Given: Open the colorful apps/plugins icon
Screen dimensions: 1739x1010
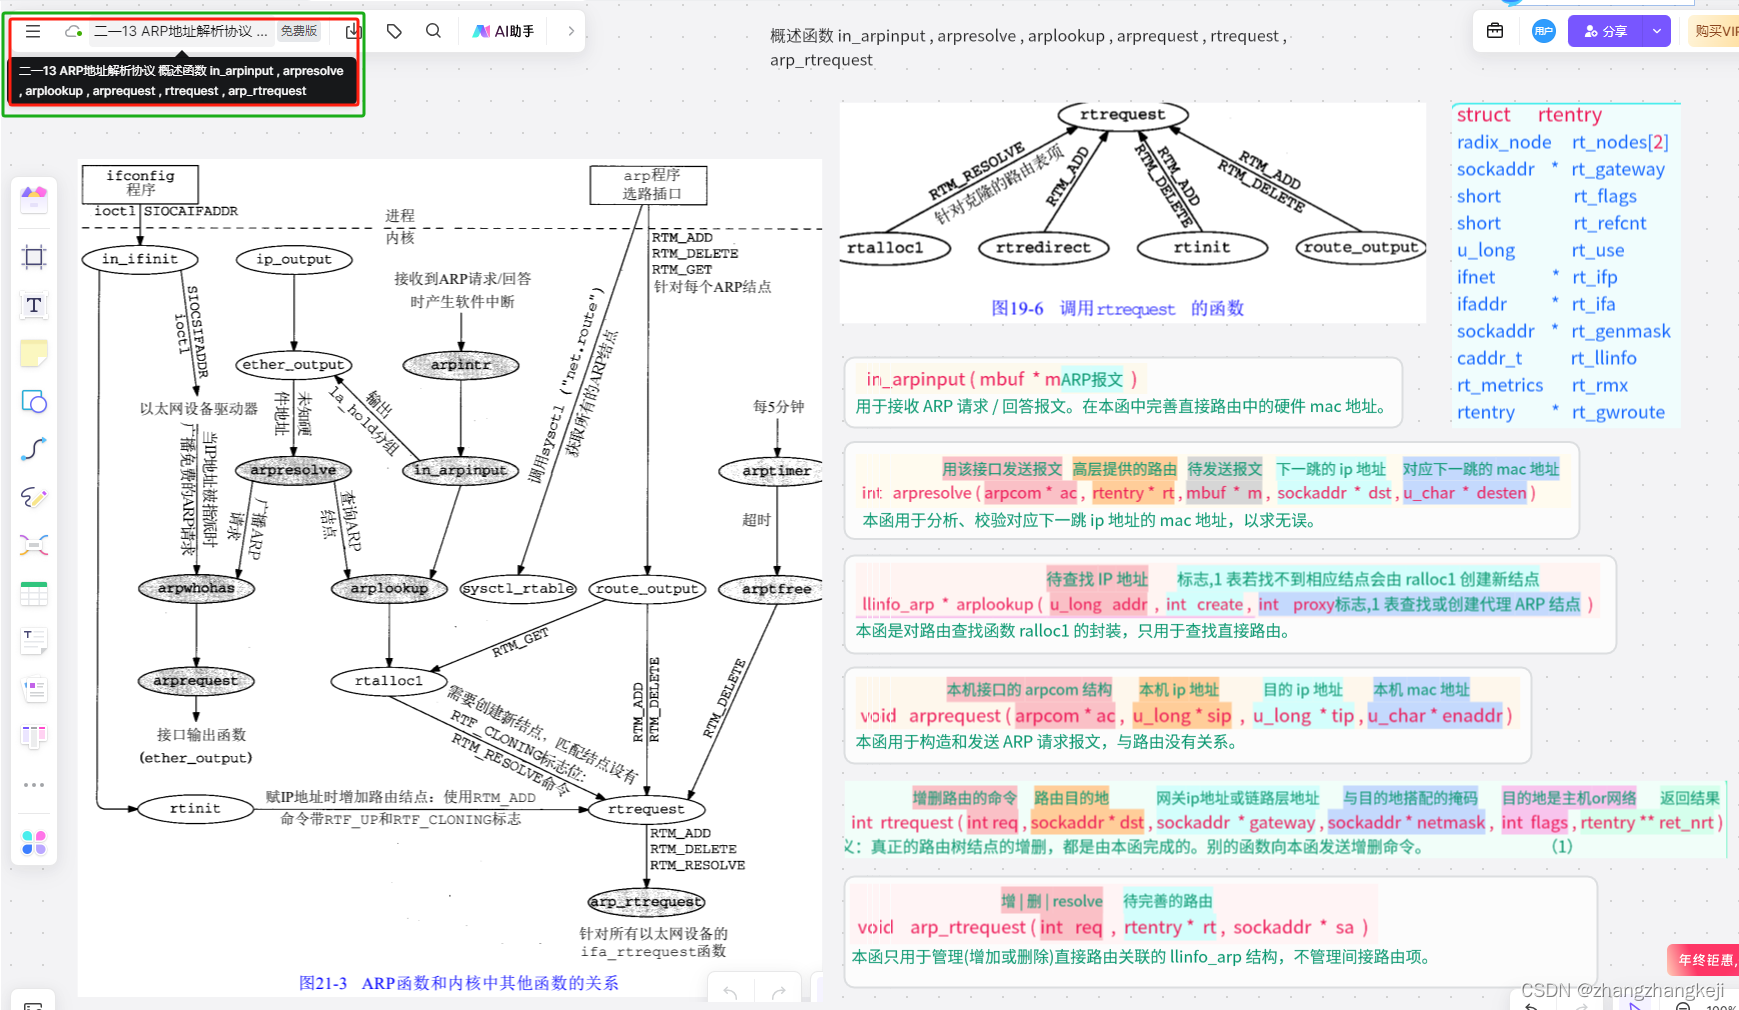Looking at the screenshot, I should point(34,843).
